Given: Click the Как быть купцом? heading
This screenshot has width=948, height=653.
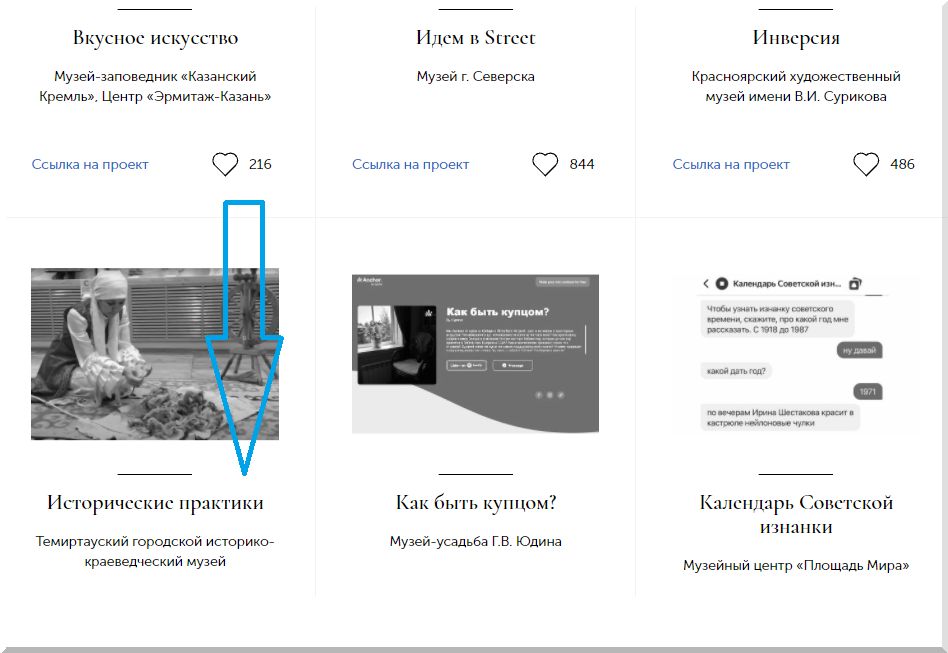Looking at the screenshot, I should coord(475,502).
